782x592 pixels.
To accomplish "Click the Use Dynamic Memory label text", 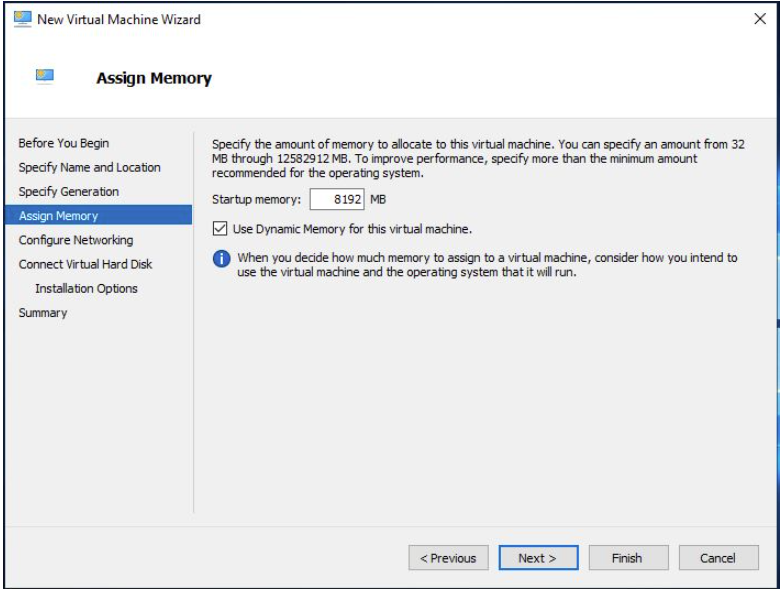I will point(352,229).
